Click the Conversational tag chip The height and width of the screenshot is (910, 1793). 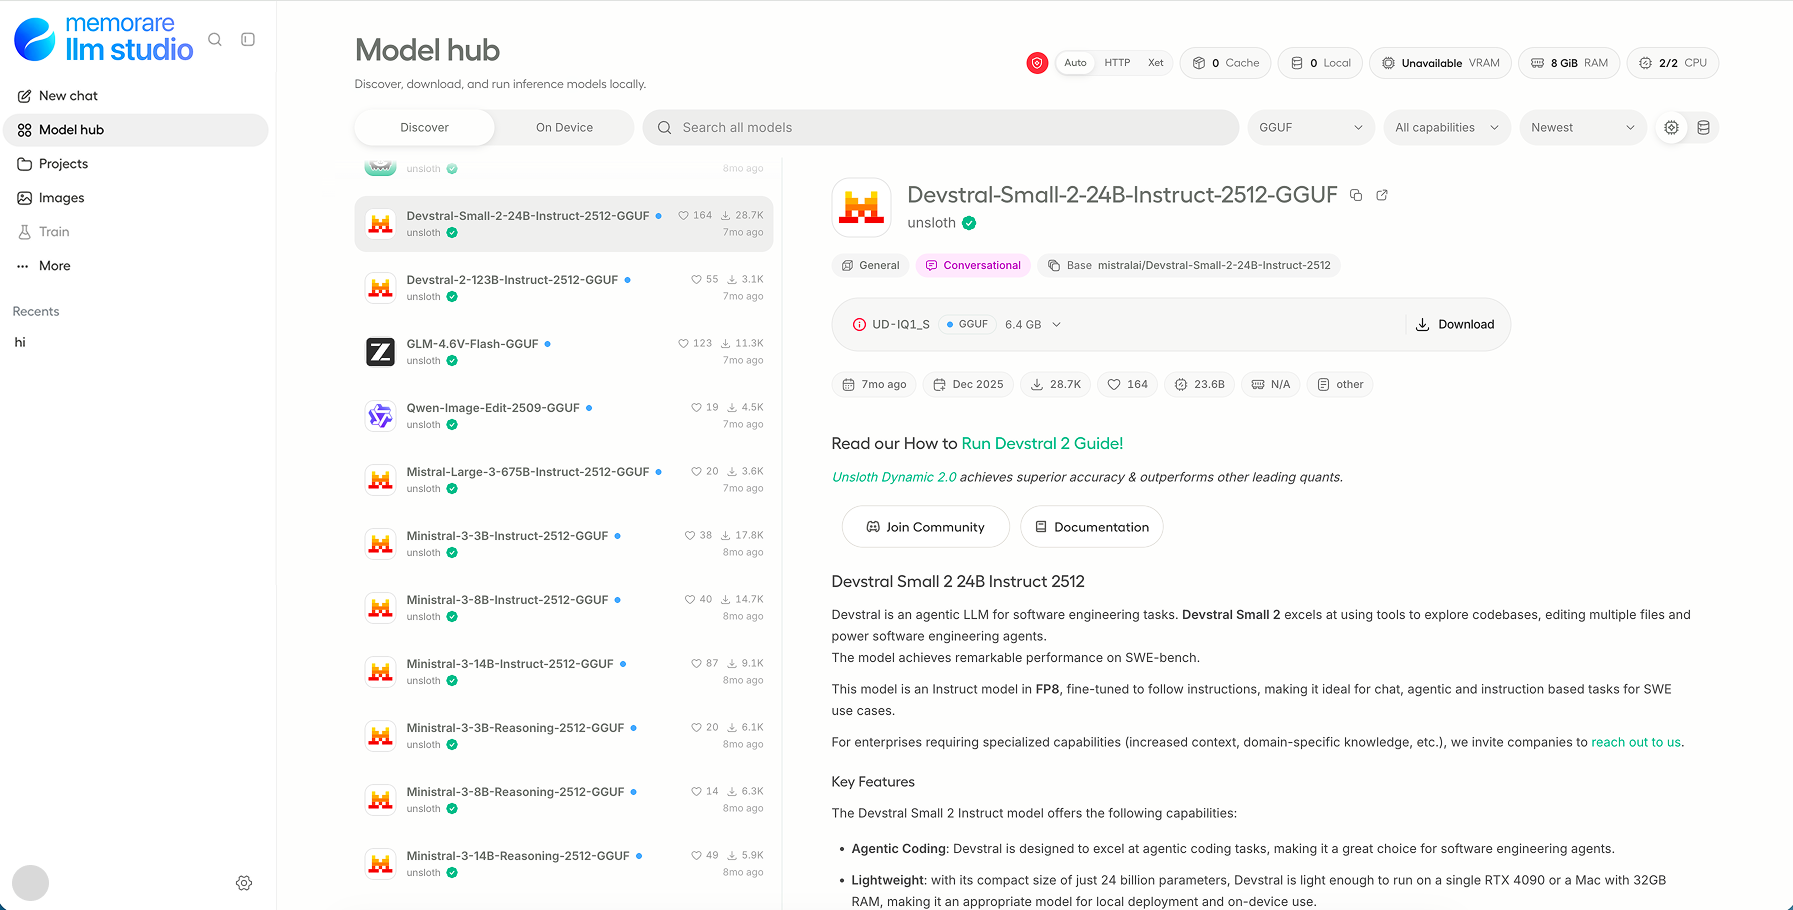[x=973, y=265]
